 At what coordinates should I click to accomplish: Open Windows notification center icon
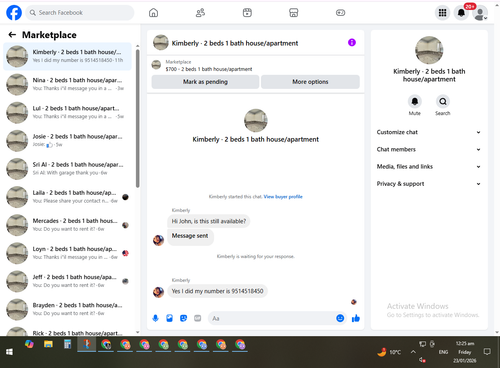[x=487, y=352]
